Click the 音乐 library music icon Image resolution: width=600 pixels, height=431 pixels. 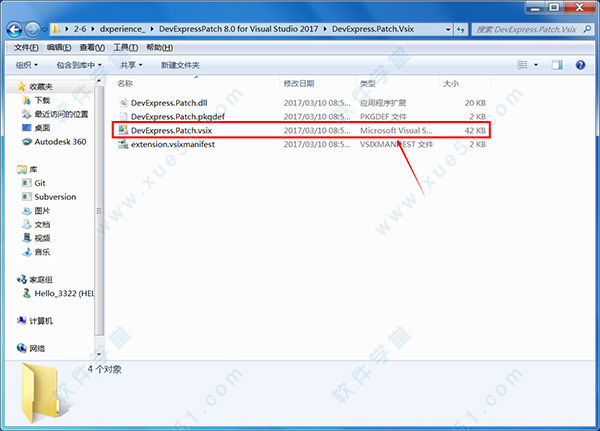pos(27,252)
